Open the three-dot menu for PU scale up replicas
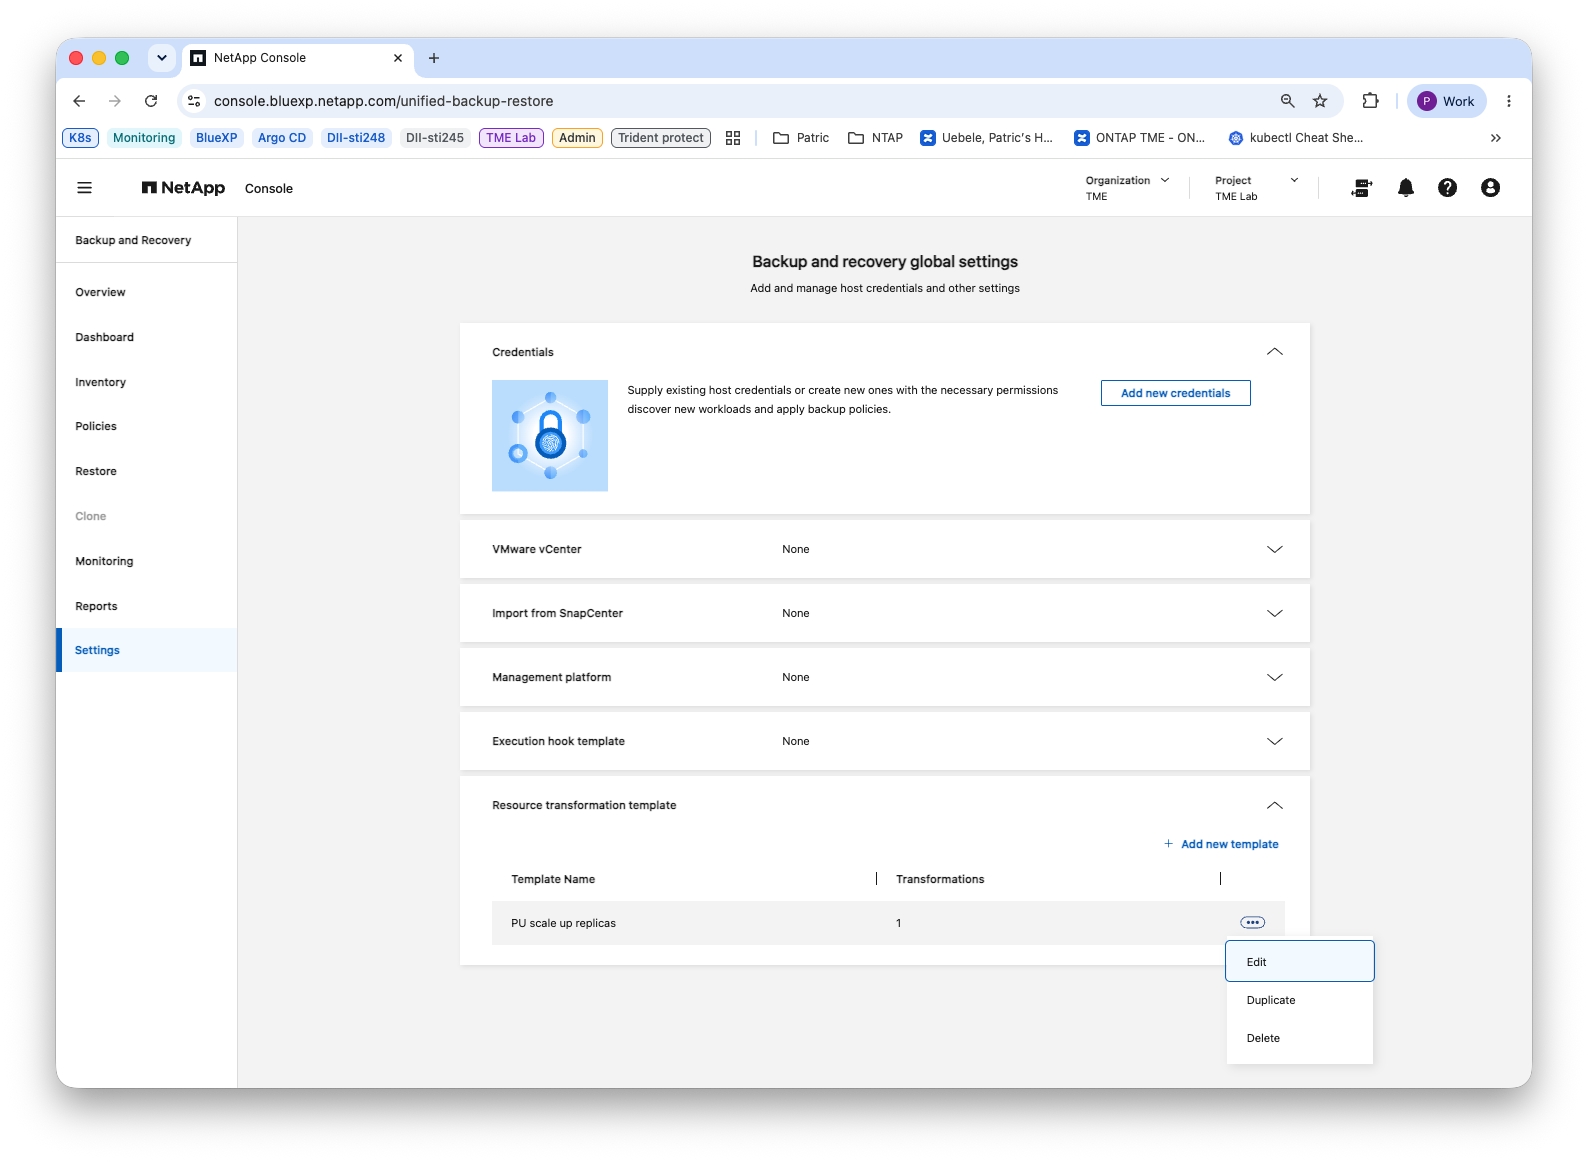The width and height of the screenshot is (1588, 1162). [1252, 923]
